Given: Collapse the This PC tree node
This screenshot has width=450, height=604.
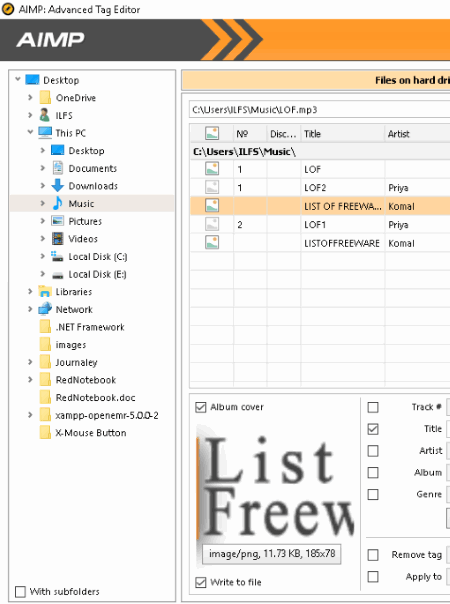Looking at the screenshot, I should [x=30, y=132].
